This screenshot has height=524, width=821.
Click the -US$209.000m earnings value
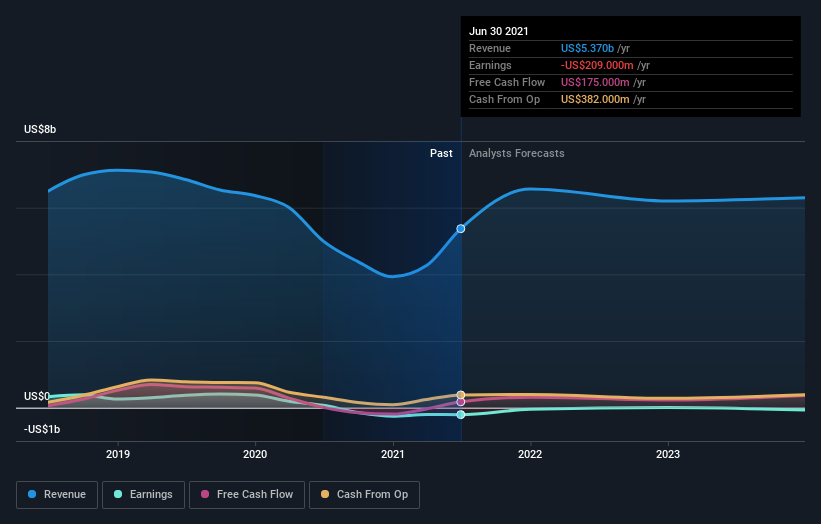coord(597,65)
